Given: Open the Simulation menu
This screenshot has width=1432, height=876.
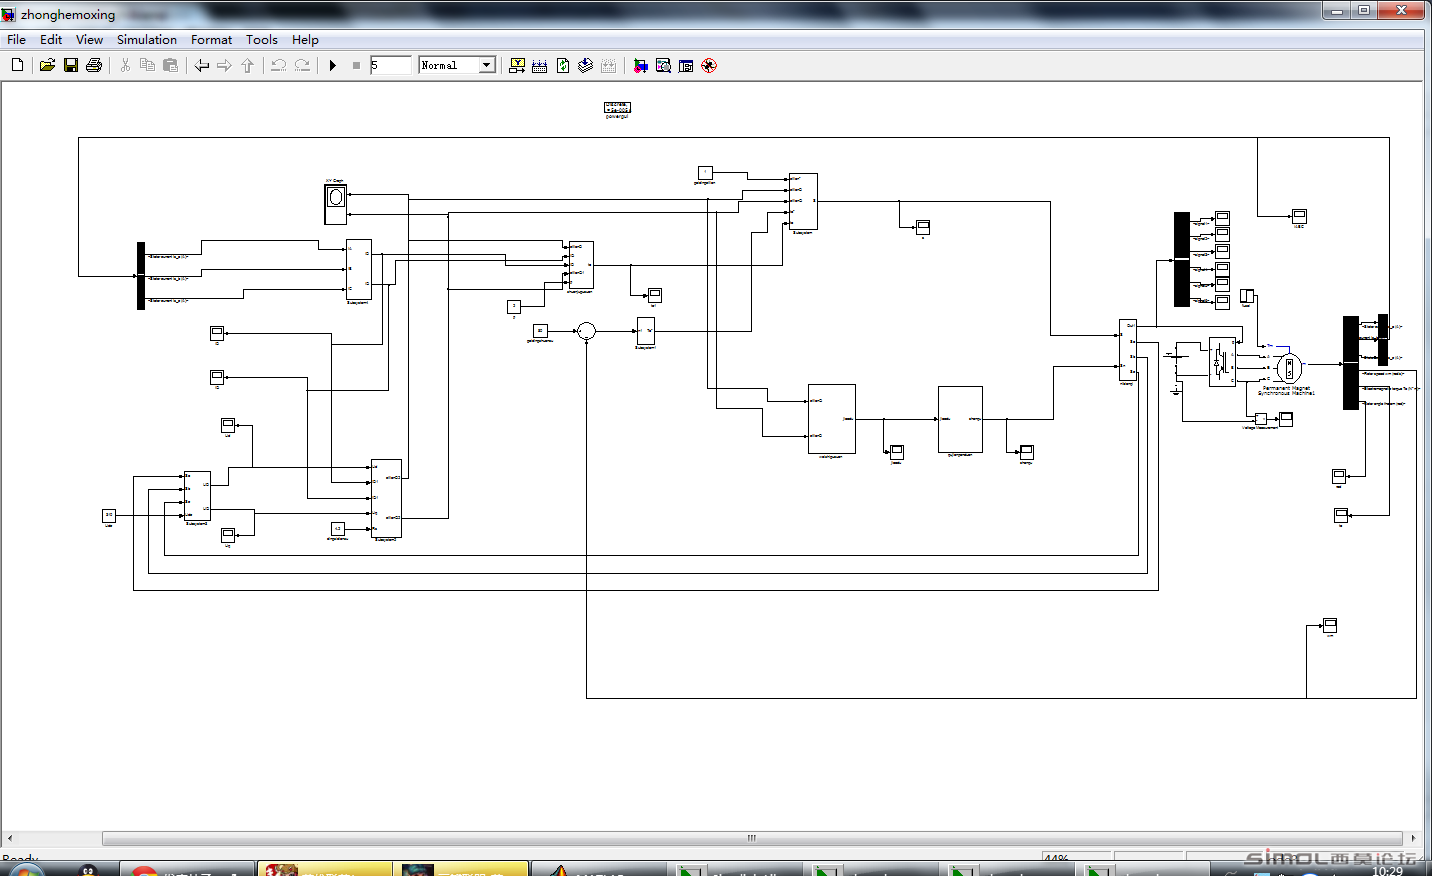Looking at the screenshot, I should coord(147,40).
